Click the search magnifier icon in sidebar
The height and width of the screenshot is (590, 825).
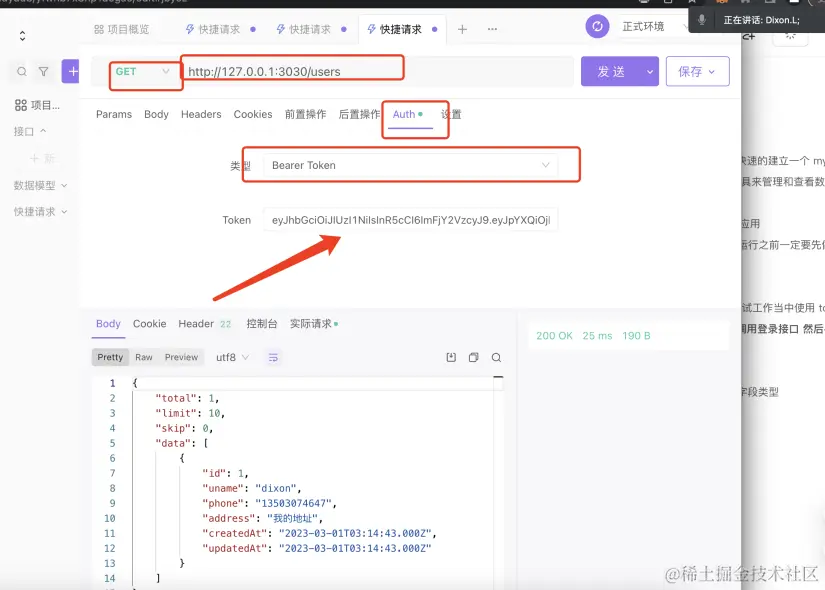[x=22, y=72]
